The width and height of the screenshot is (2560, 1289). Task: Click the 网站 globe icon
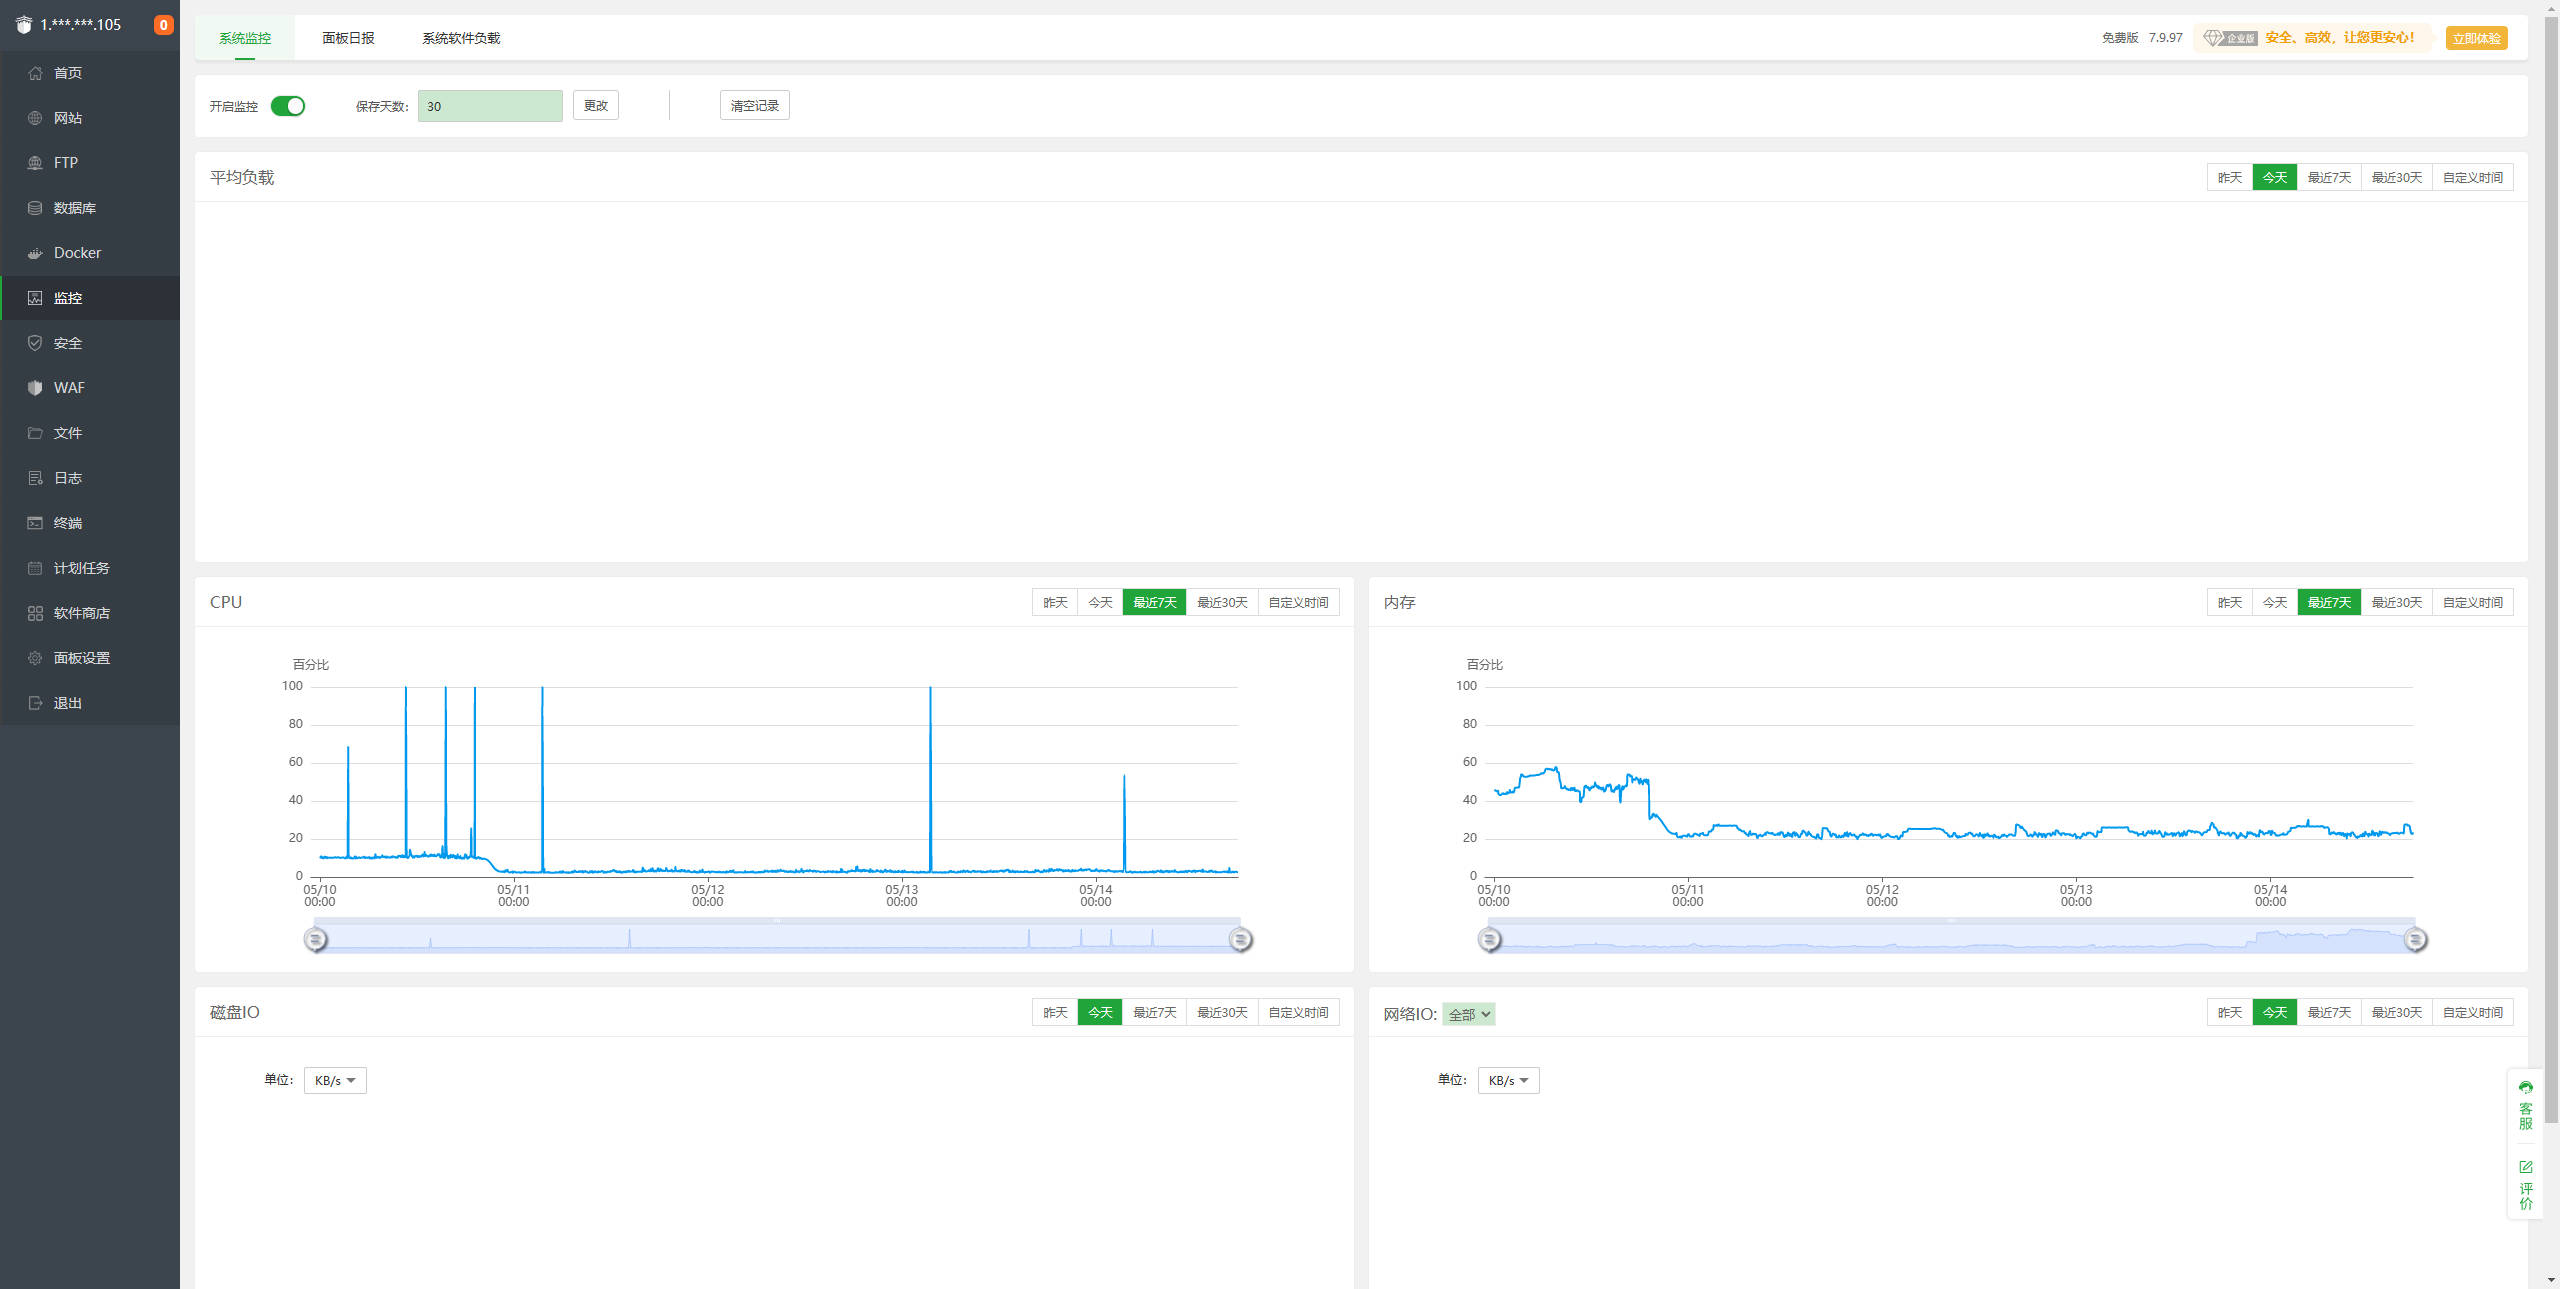click(35, 118)
